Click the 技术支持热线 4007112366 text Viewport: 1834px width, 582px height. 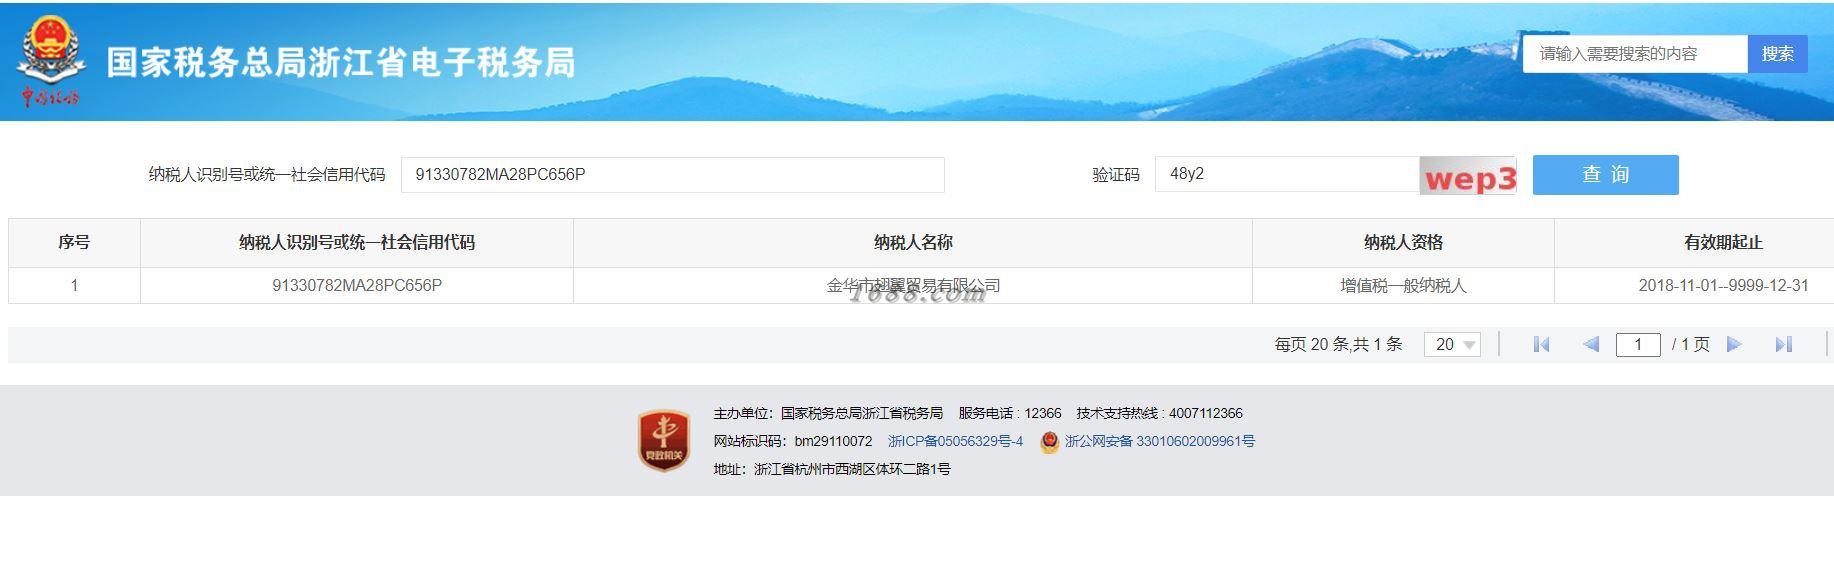pyautogui.click(x=1159, y=413)
